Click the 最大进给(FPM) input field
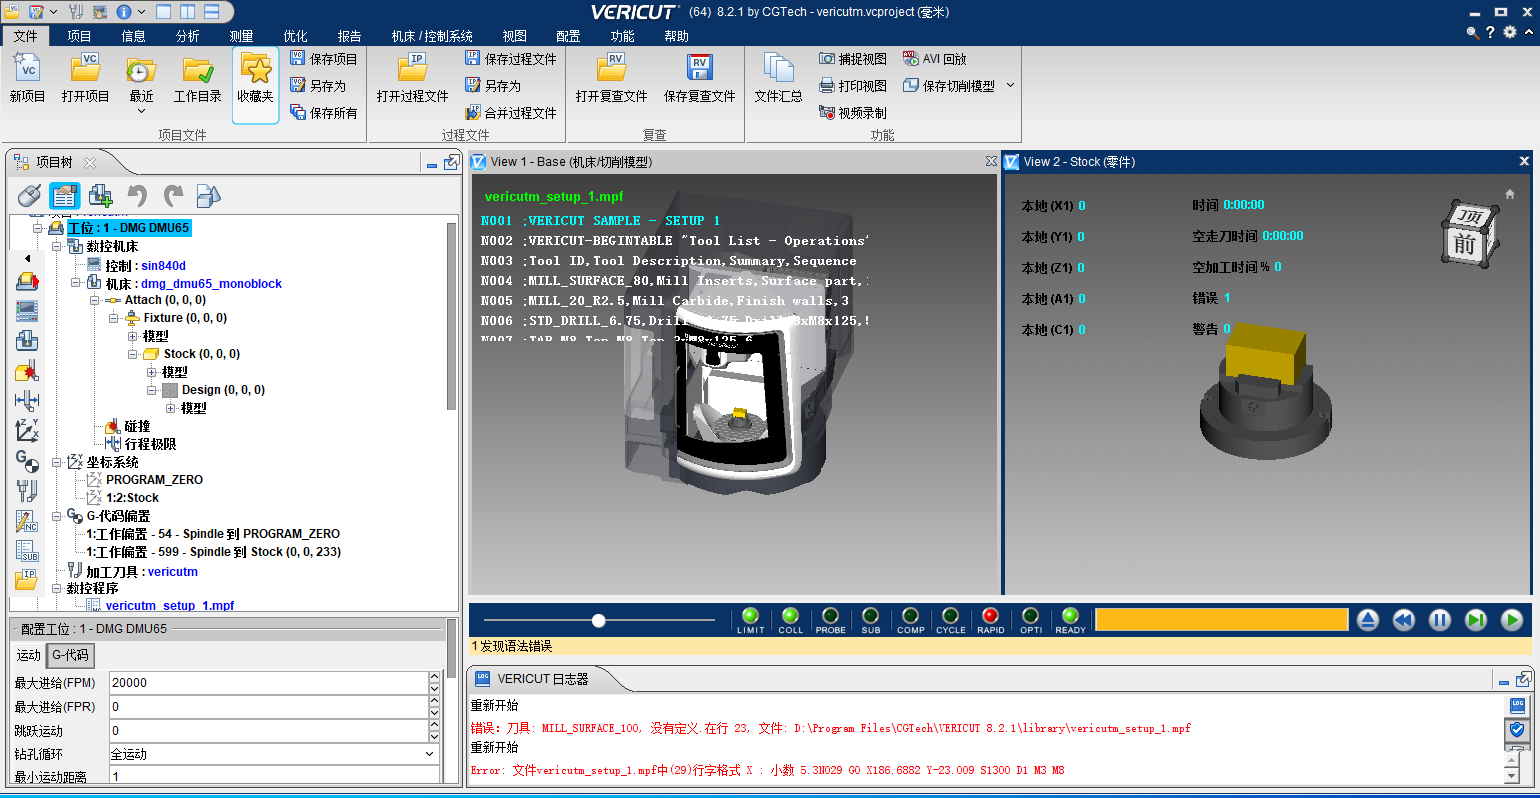The image size is (1540, 798). (x=268, y=683)
